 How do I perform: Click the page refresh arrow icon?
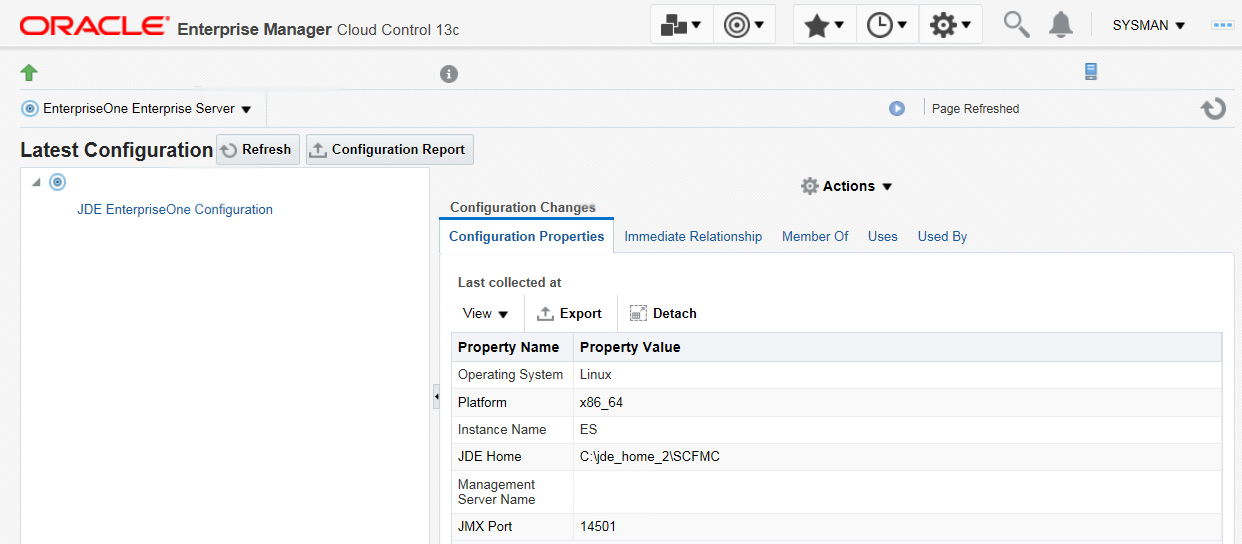(1213, 108)
